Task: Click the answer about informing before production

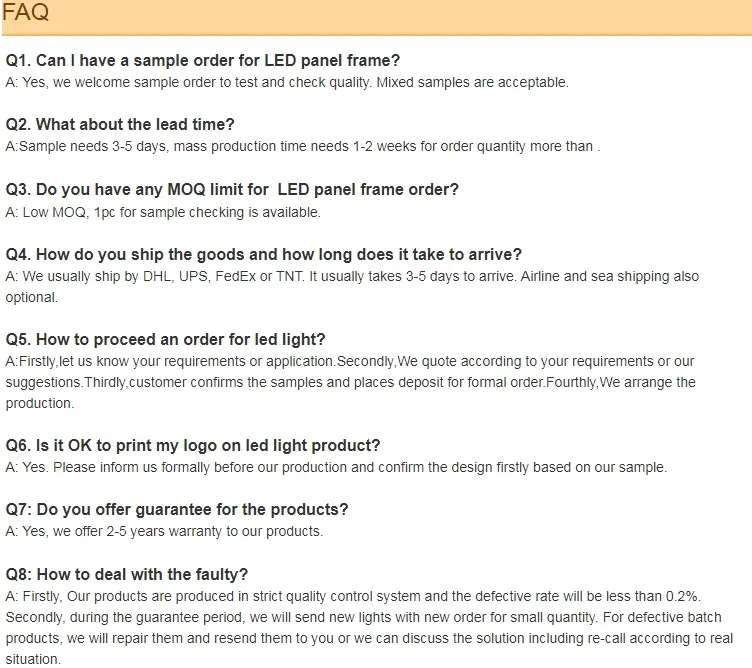Action: click(x=336, y=467)
